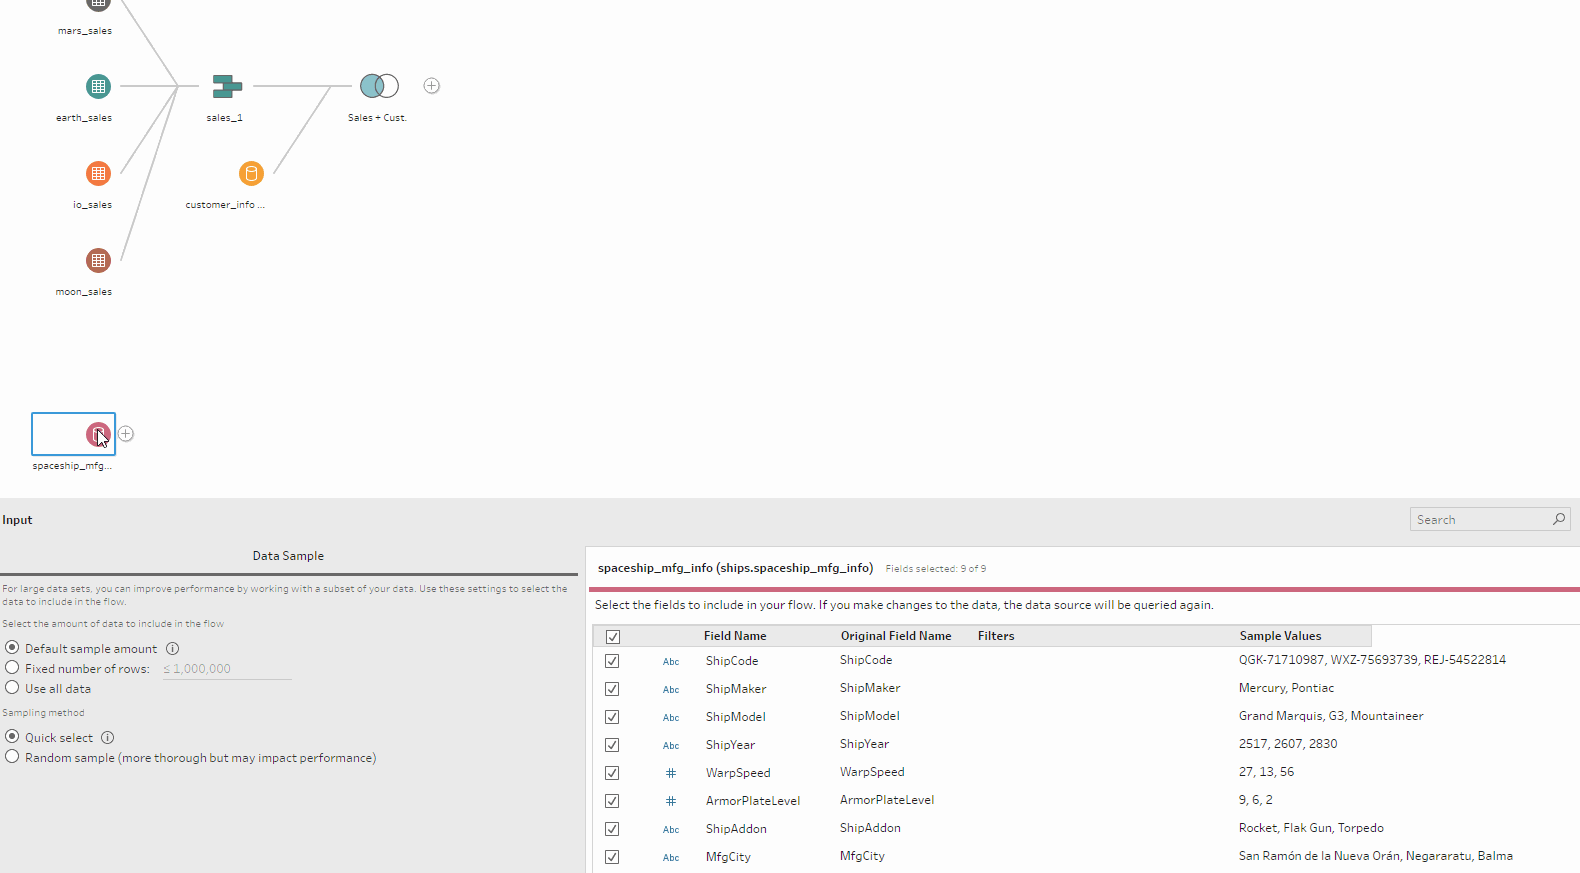
Task: Uncheck the ShipYear field checkbox
Action: click(x=612, y=745)
